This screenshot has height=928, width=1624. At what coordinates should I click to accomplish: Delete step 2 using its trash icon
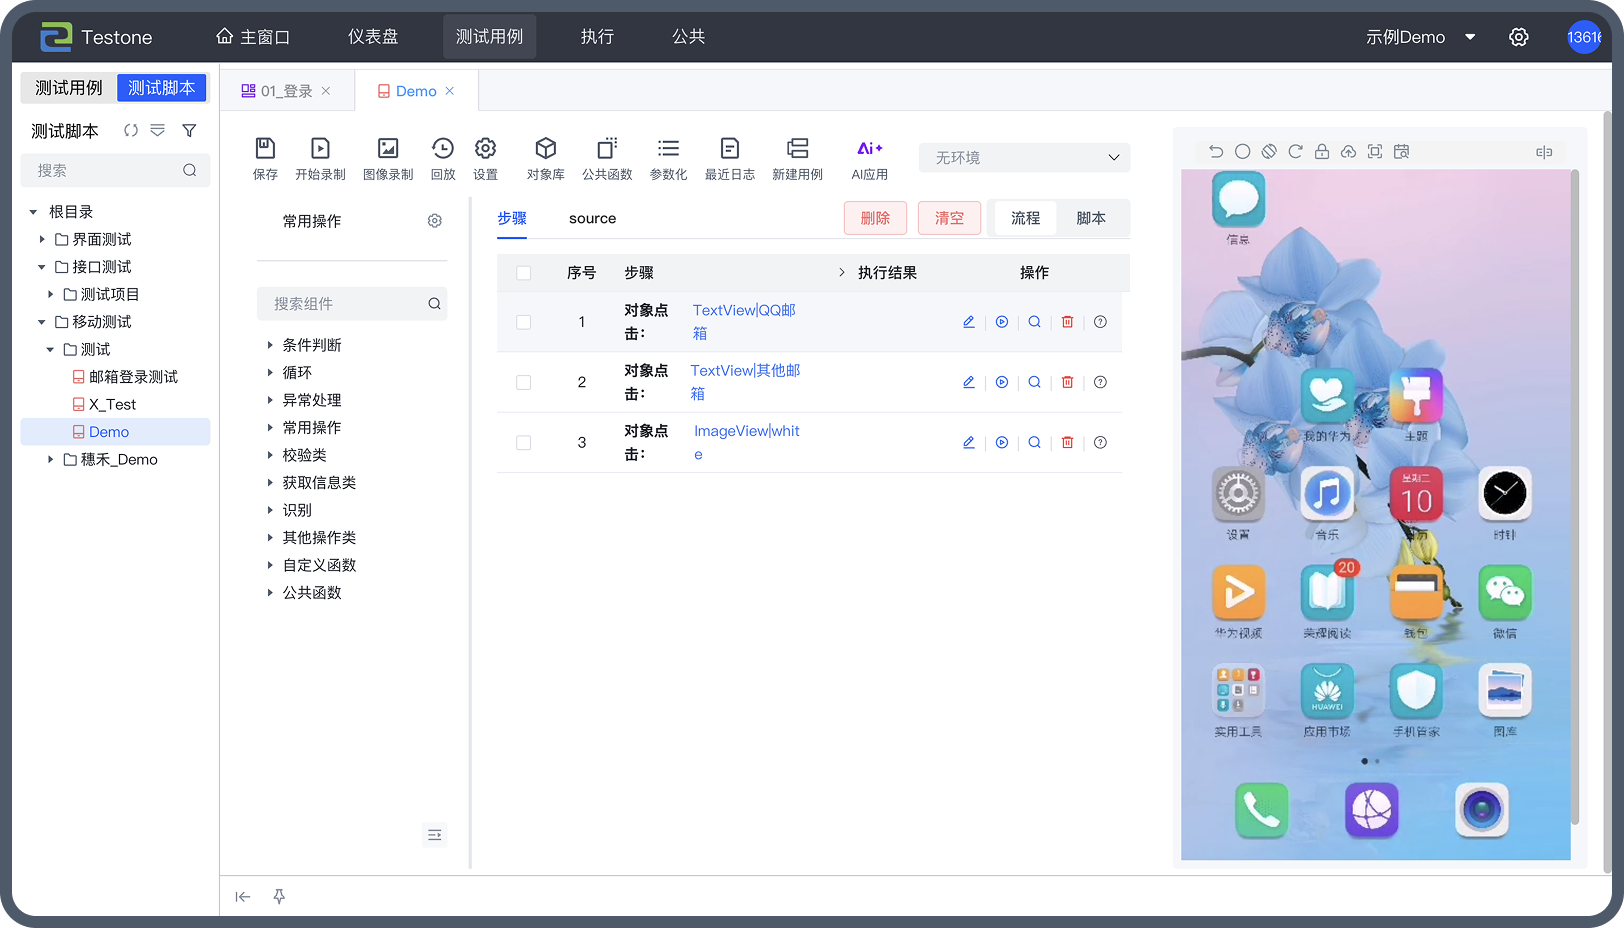pyautogui.click(x=1067, y=382)
